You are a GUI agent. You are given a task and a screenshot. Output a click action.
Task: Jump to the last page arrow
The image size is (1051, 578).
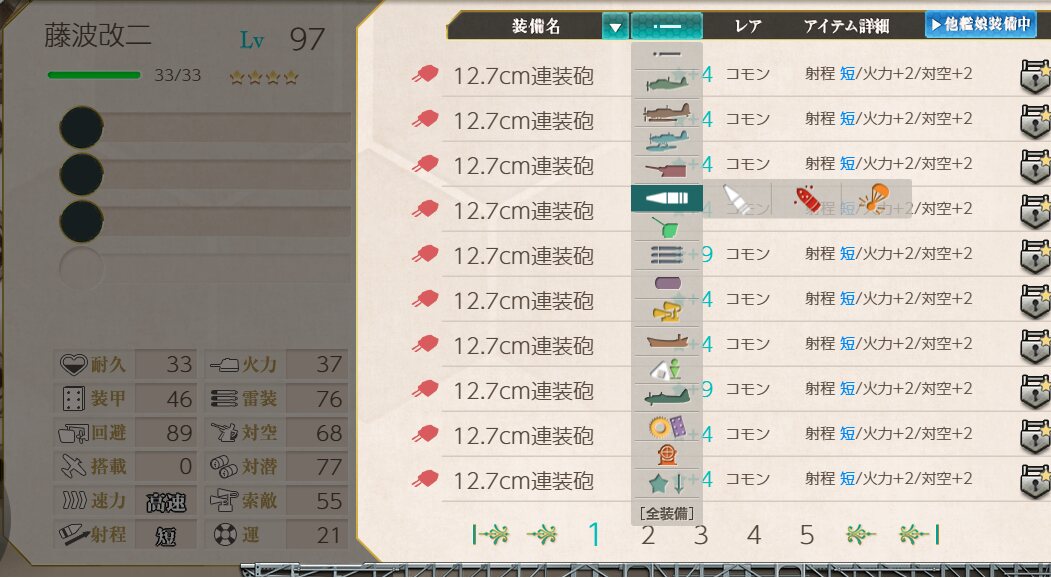pos(919,534)
